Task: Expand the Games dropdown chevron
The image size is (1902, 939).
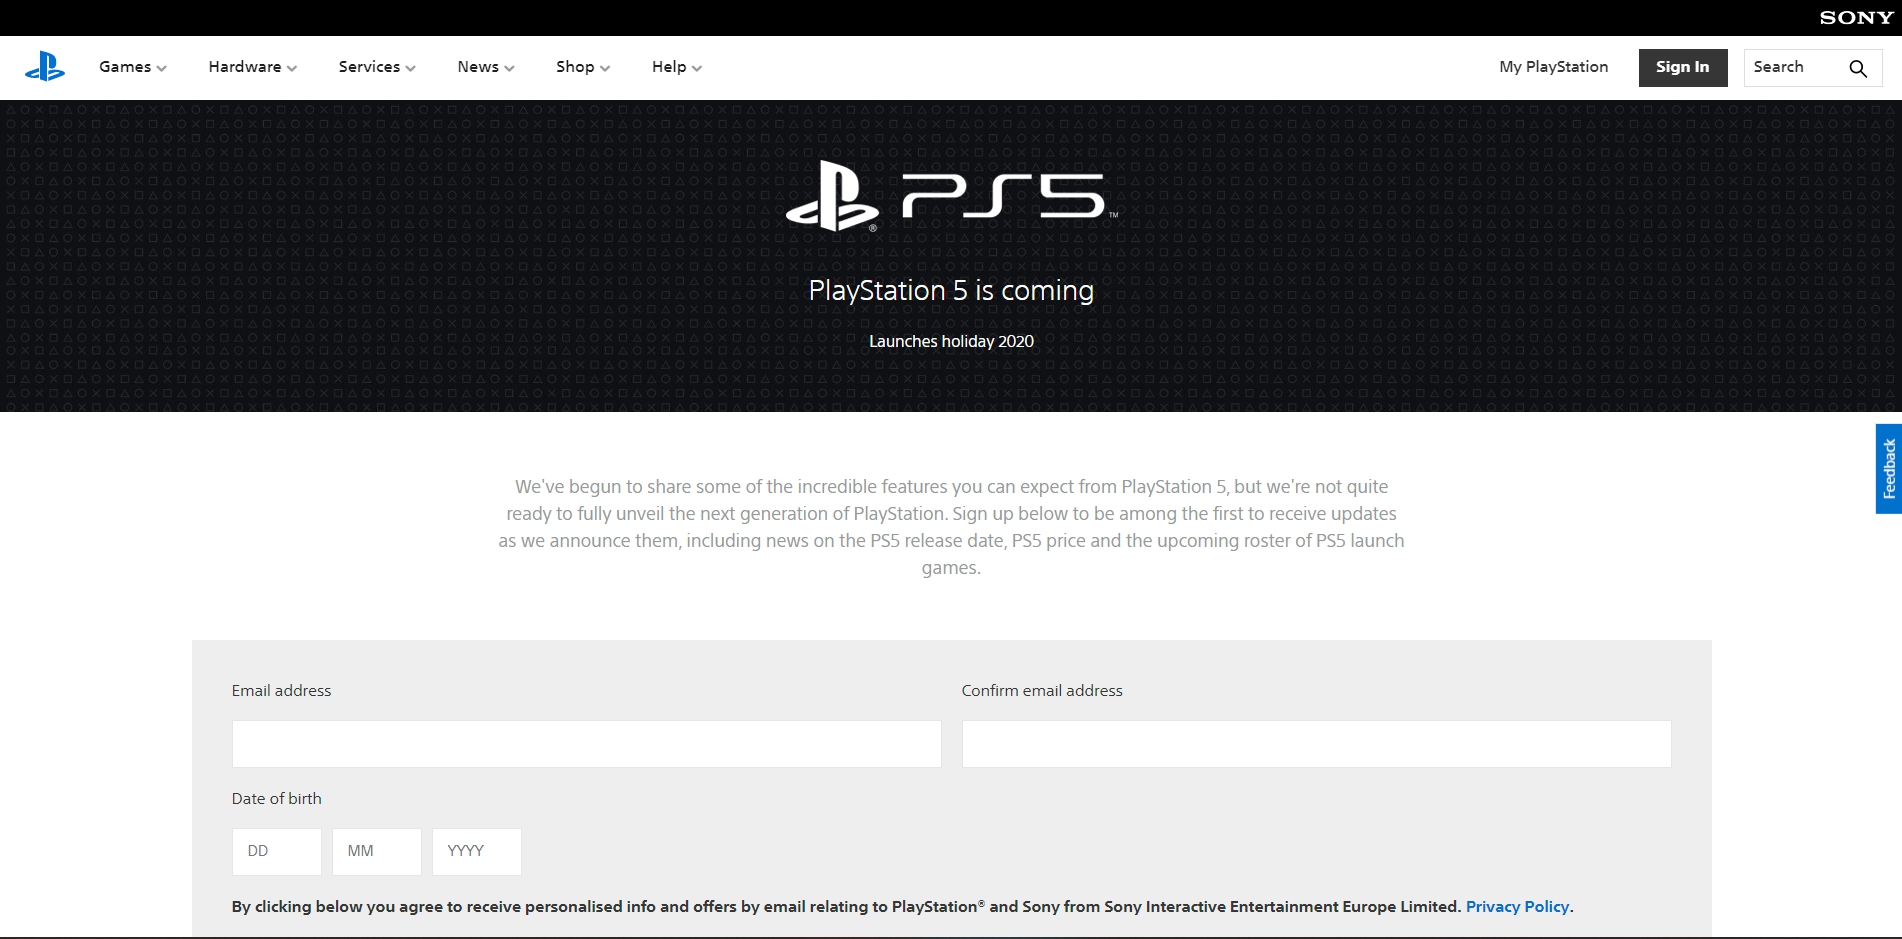Action: 161,68
